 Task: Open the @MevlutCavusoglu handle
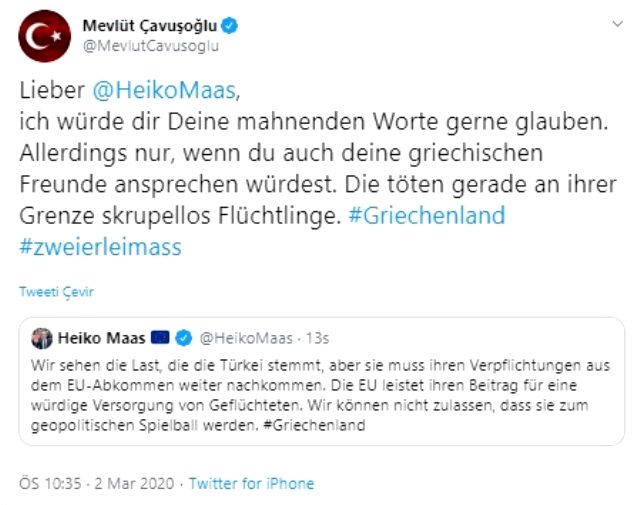[151, 46]
